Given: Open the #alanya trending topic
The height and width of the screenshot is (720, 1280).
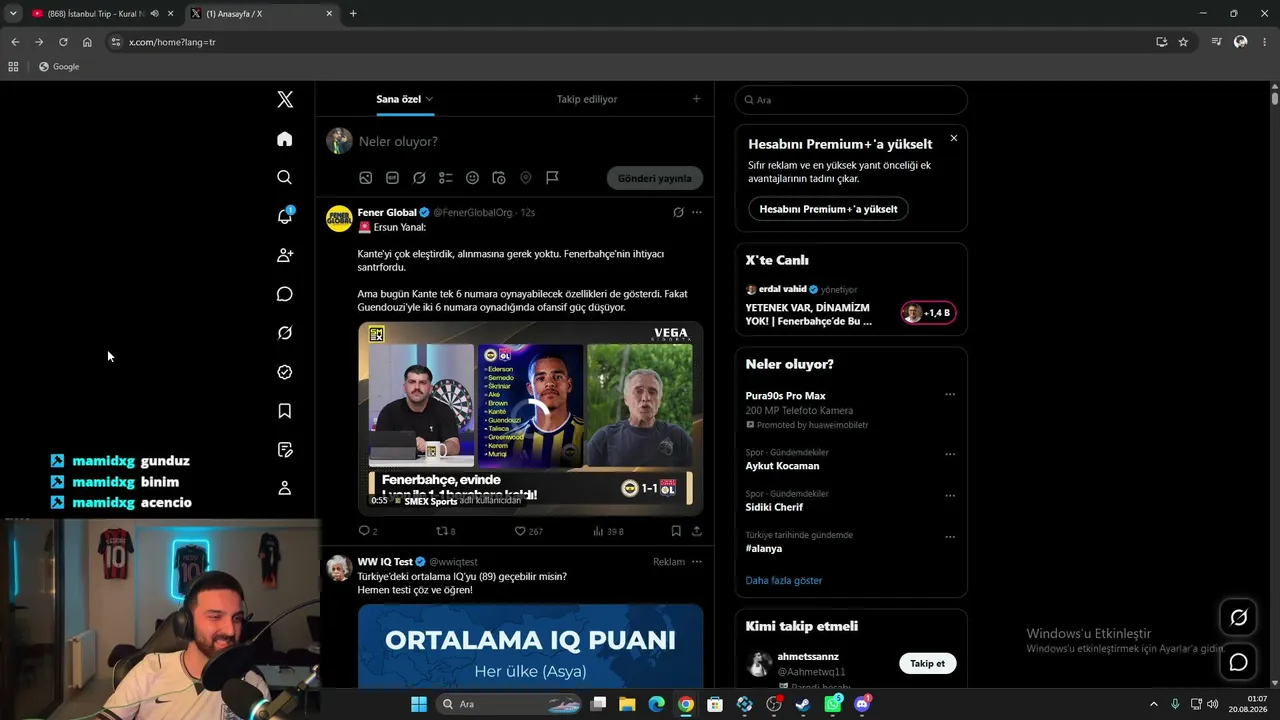Looking at the screenshot, I should [764, 548].
